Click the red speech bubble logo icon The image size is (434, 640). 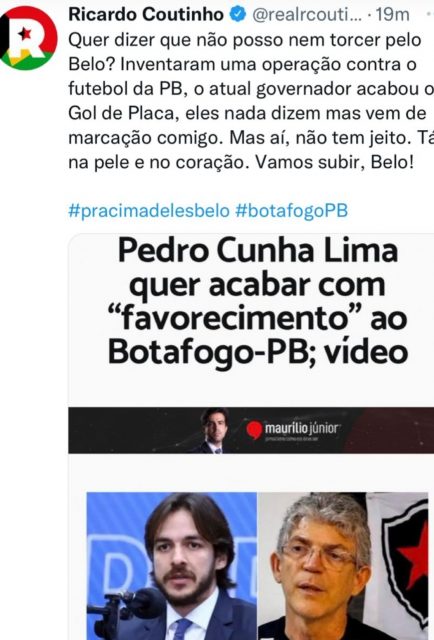pos(254,430)
